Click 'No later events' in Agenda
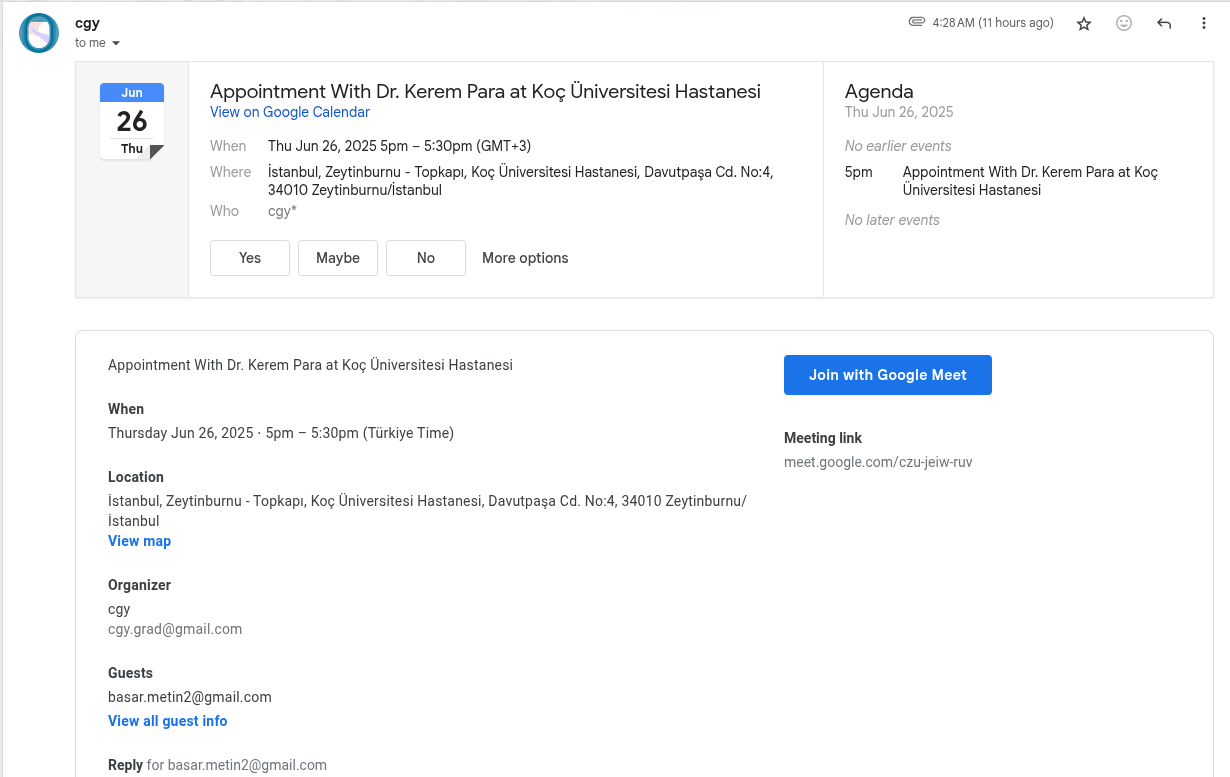This screenshot has width=1230, height=777. tap(892, 220)
